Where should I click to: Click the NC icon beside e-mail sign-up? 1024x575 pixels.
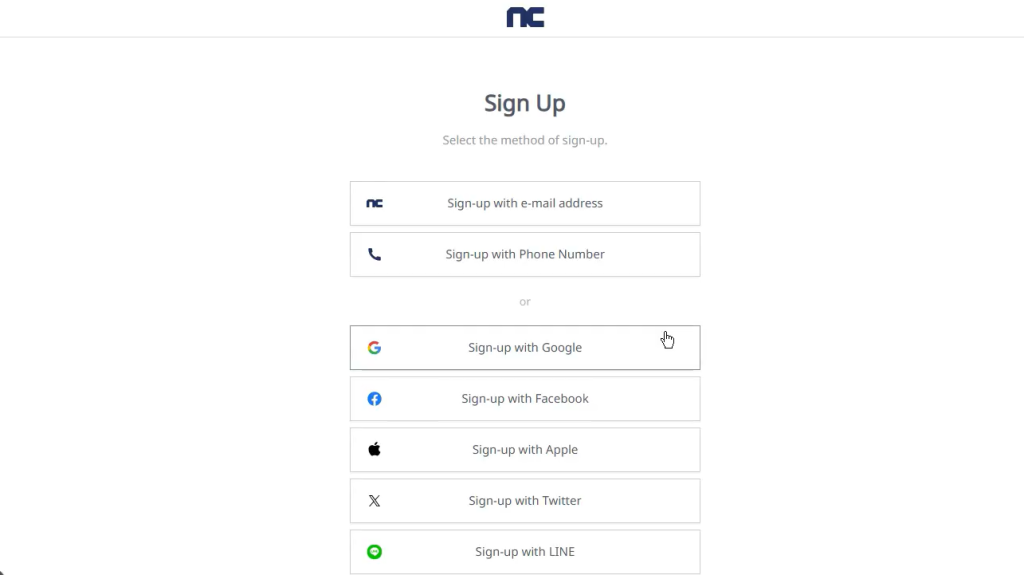coord(374,203)
